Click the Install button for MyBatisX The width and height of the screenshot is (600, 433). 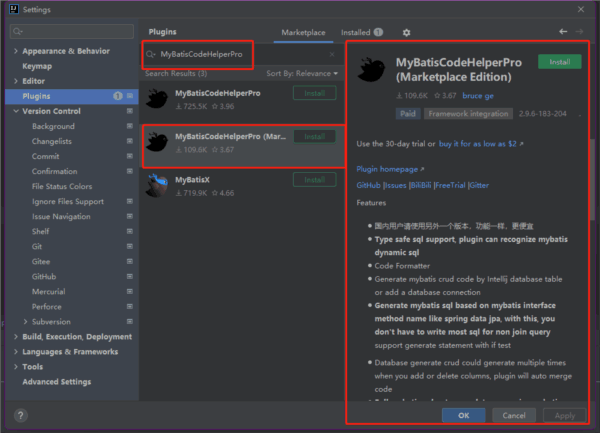[x=314, y=180]
